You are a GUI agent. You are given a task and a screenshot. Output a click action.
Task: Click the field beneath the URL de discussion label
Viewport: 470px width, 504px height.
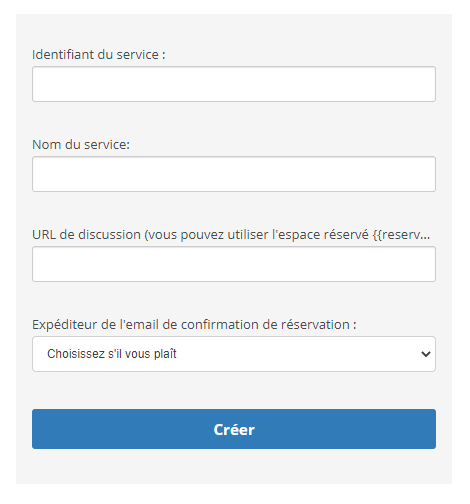234,264
